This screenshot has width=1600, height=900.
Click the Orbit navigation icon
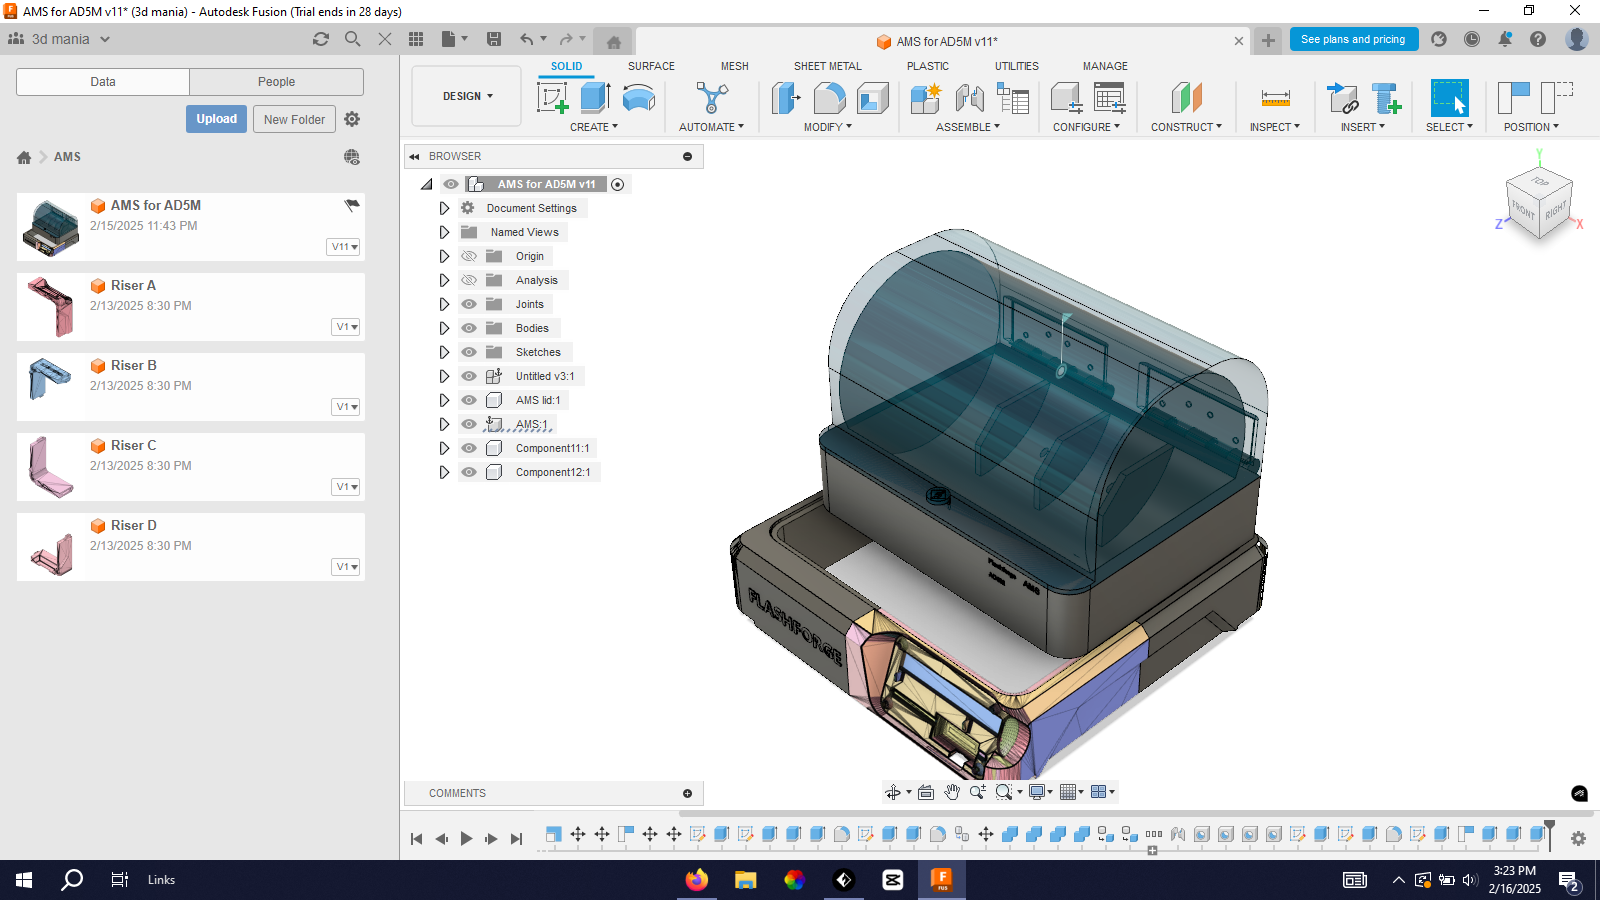(x=893, y=792)
